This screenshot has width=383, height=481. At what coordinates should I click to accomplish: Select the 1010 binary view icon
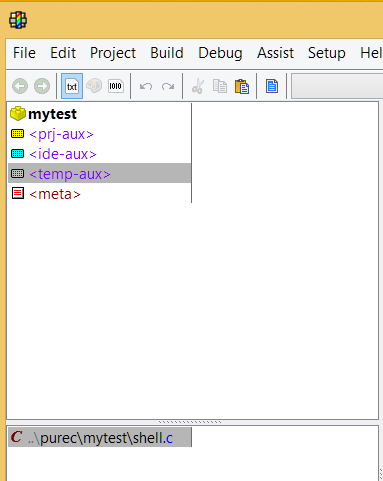pos(116,86)
